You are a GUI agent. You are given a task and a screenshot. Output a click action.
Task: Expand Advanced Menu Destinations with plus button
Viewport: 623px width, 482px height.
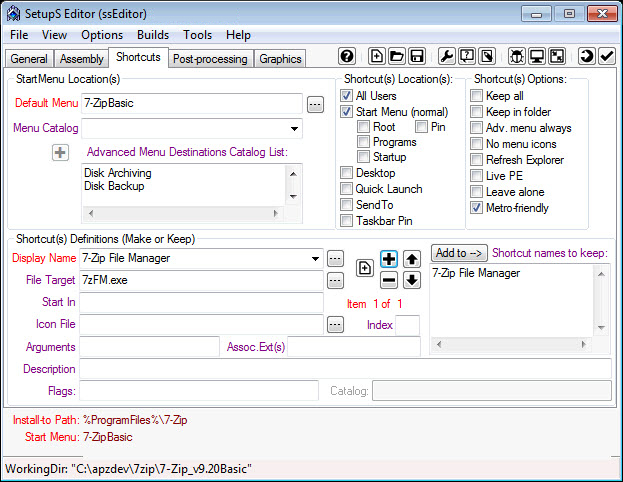(x=60, y=153)
